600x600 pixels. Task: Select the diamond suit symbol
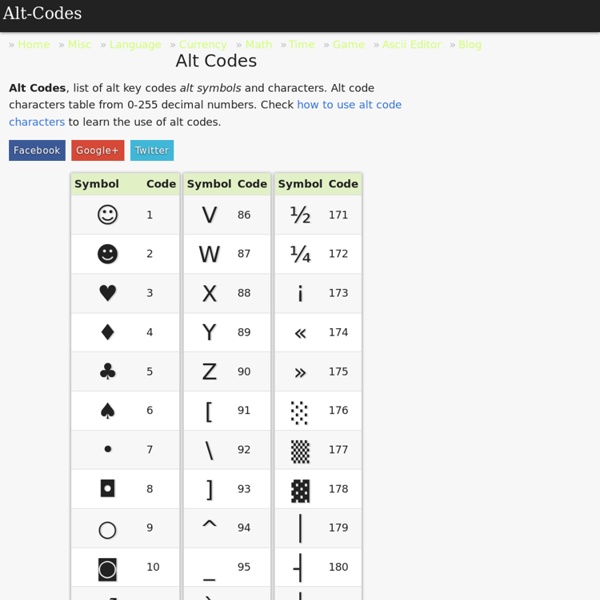tap(107, 332)
